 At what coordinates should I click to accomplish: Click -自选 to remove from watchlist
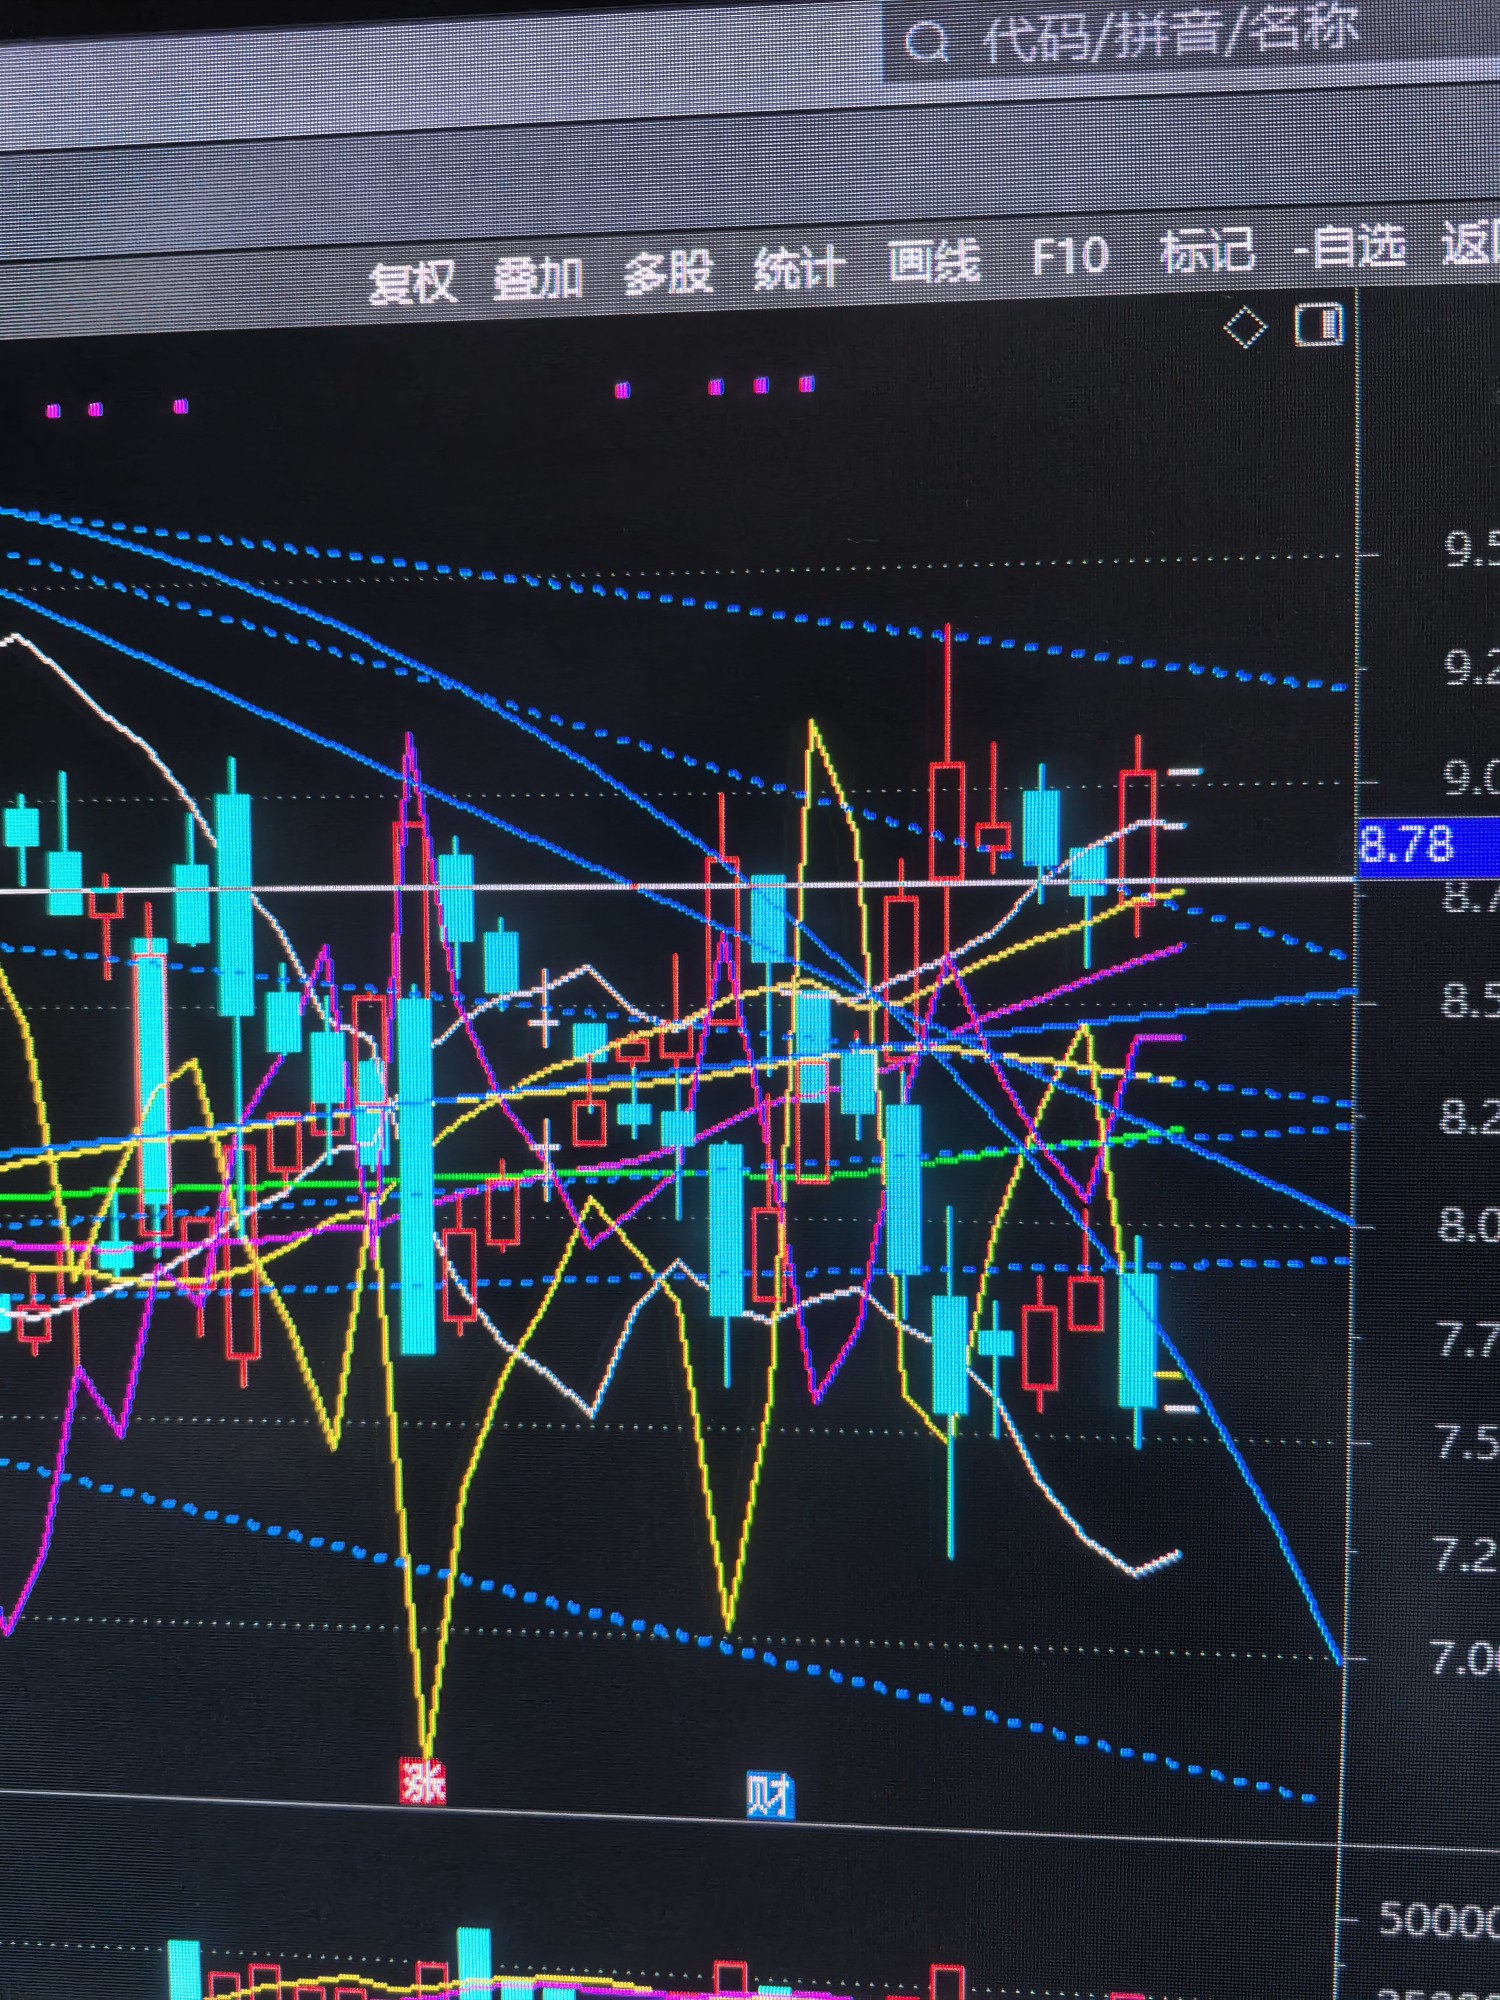1349,246
